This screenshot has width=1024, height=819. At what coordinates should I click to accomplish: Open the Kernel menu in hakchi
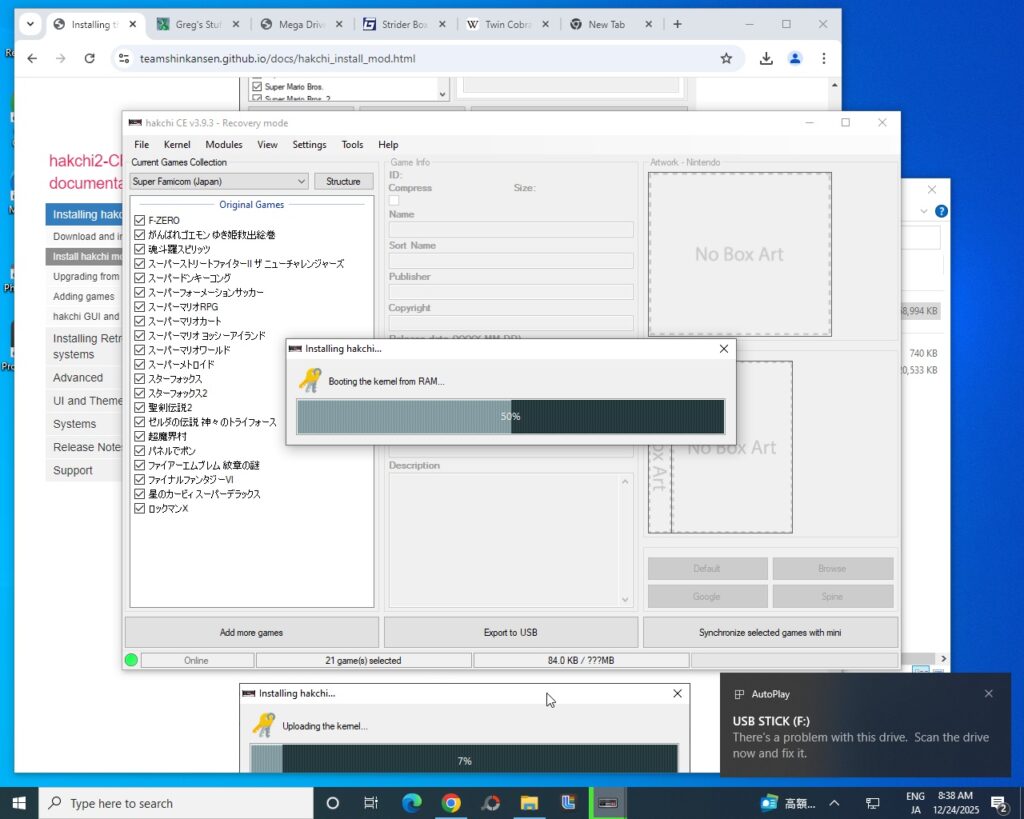pyautogui.click(x=177, y=145)
